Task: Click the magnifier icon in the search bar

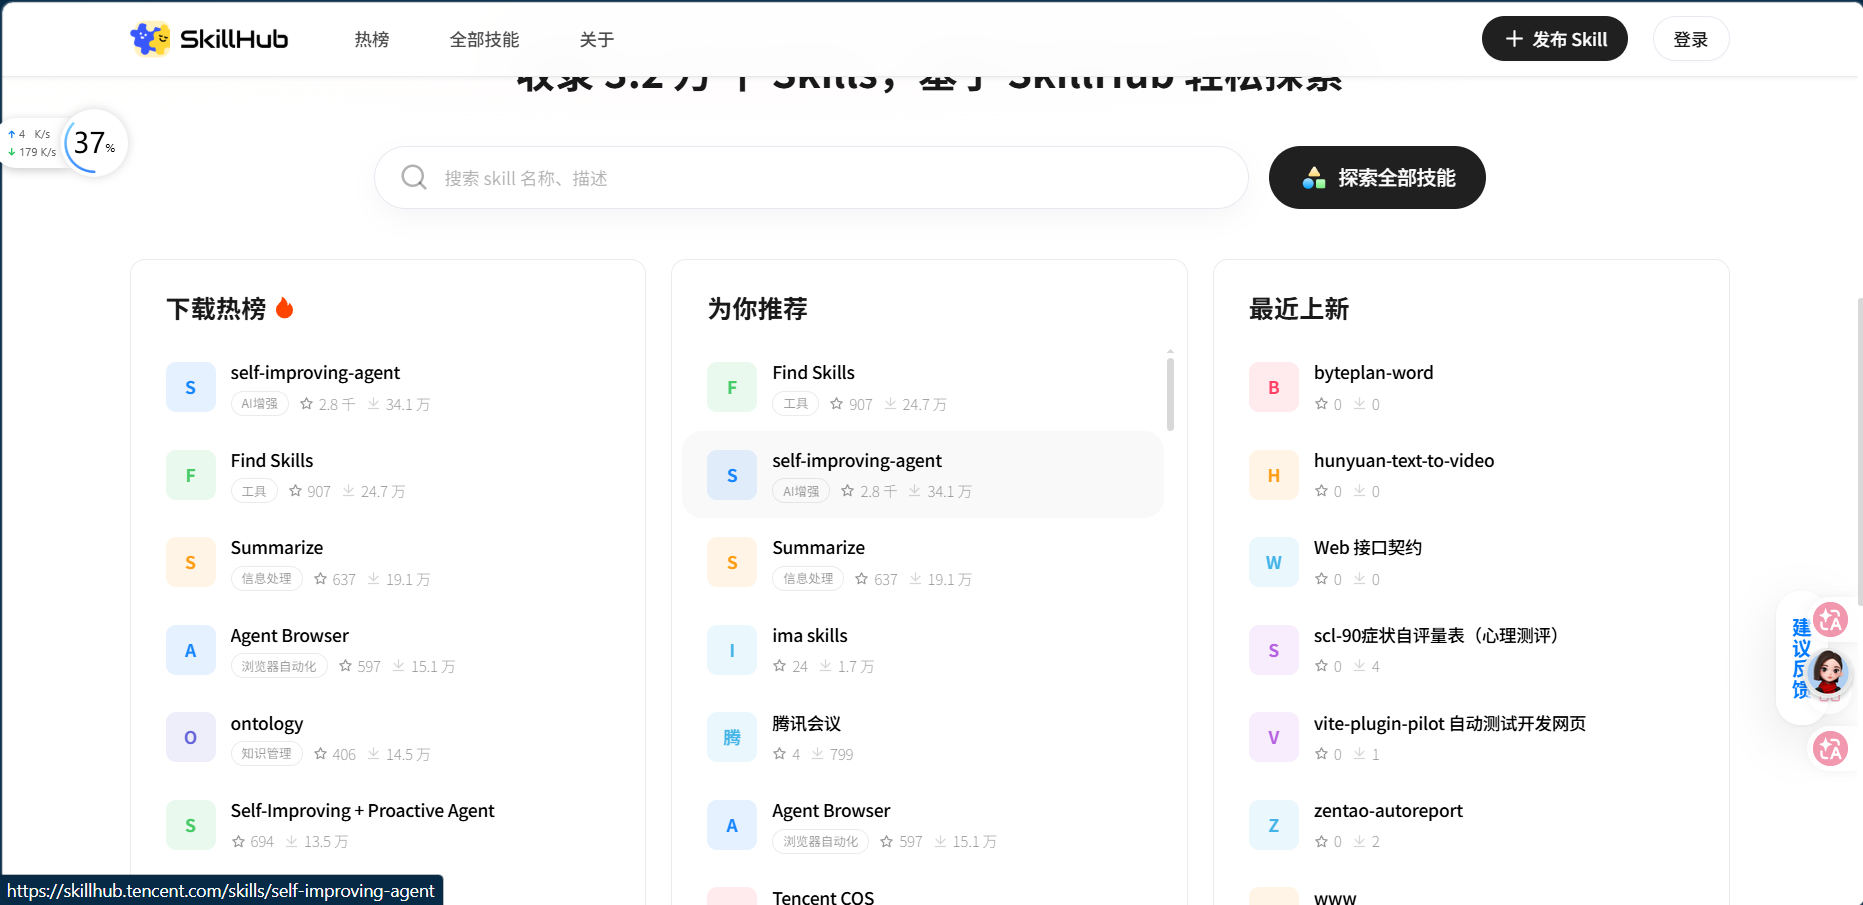Action: click(x=413, y=177)
